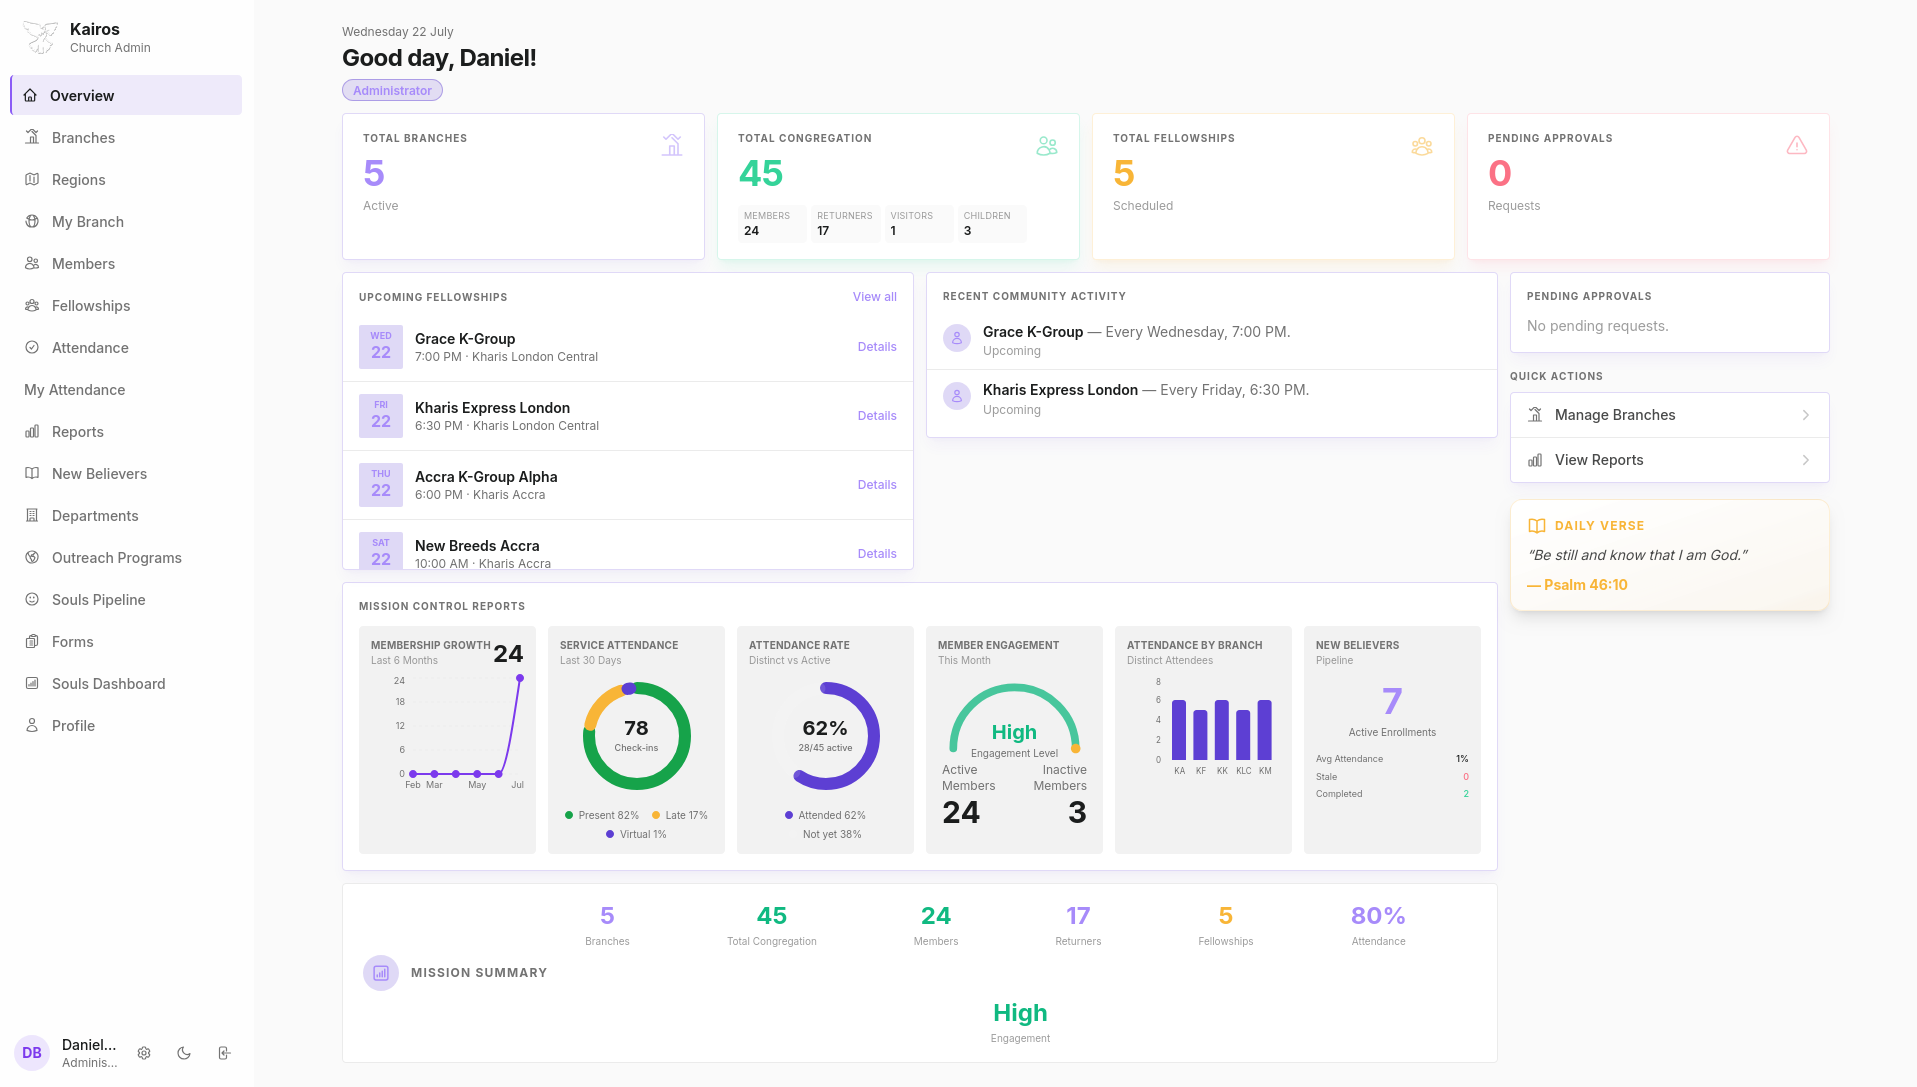Click the Children 3 stat chip
The width and height of the screenshot is (1917, 1087).
coord(992,223)
